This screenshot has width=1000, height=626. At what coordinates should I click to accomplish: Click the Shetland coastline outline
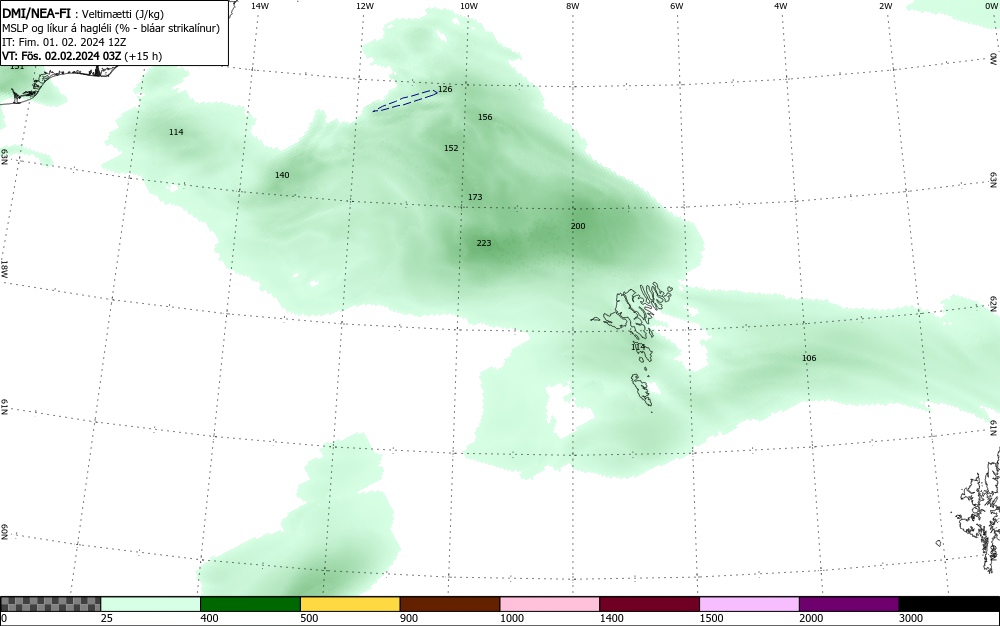click(x=979, y=516)
